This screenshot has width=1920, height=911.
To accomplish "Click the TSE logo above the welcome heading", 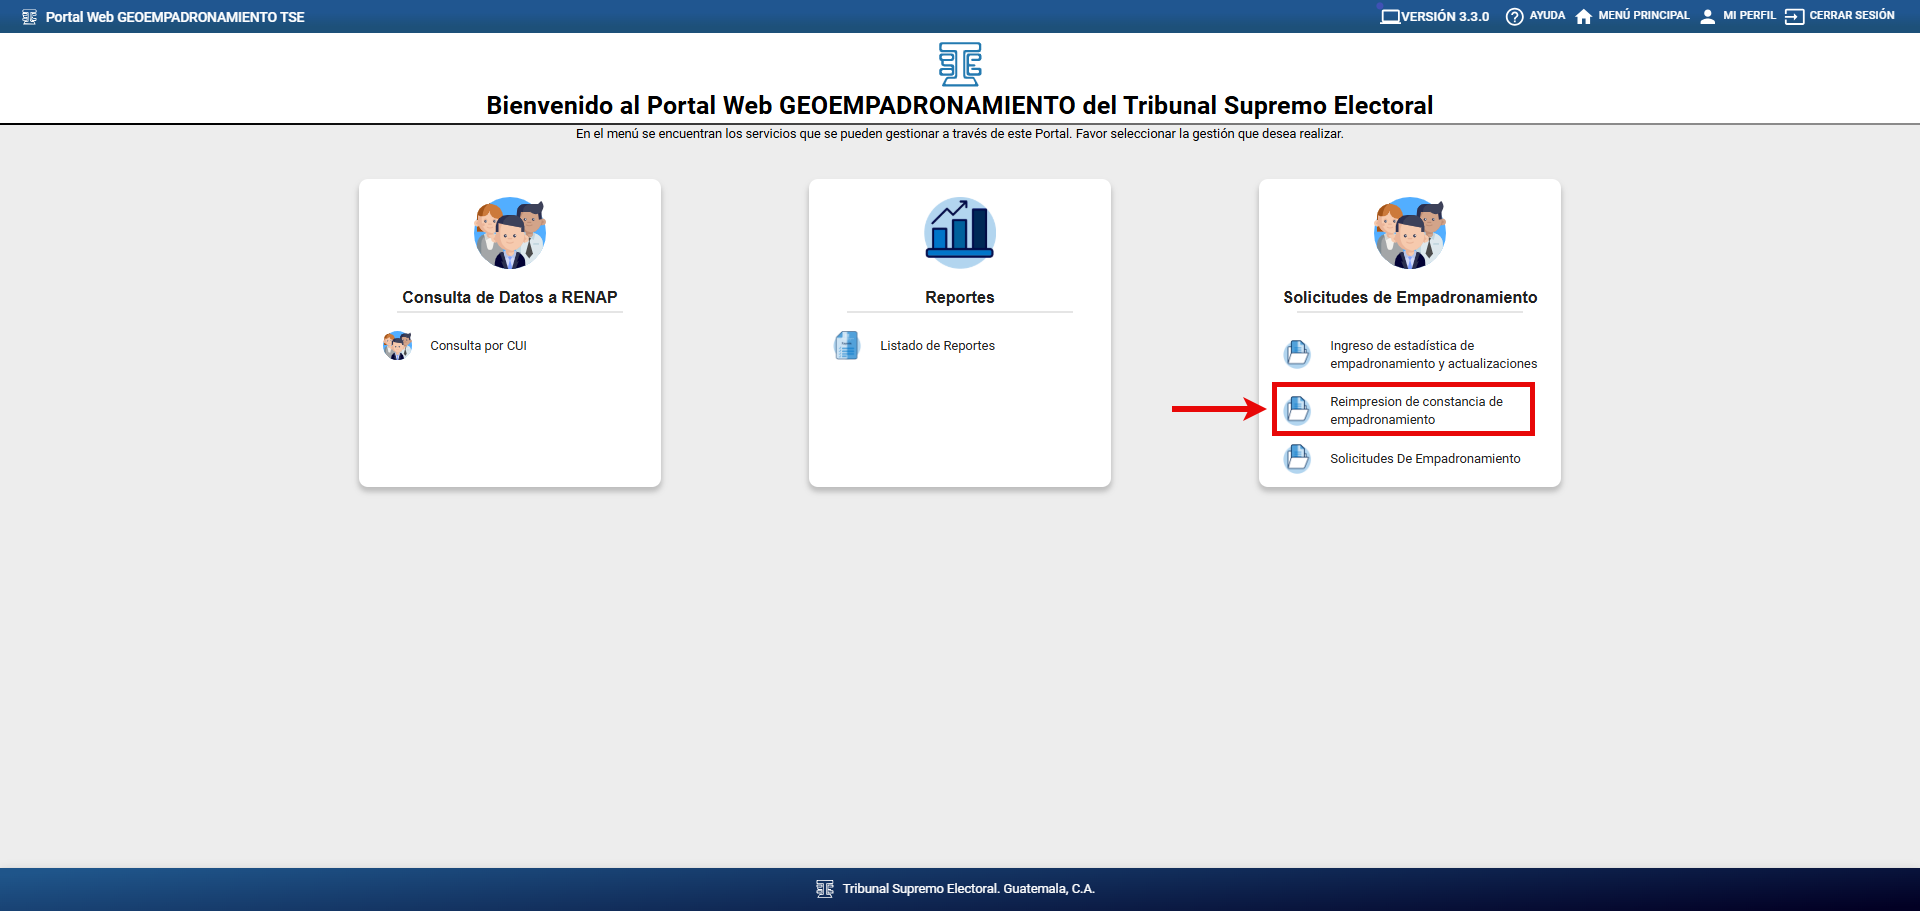I will click(x=960, y=64).
